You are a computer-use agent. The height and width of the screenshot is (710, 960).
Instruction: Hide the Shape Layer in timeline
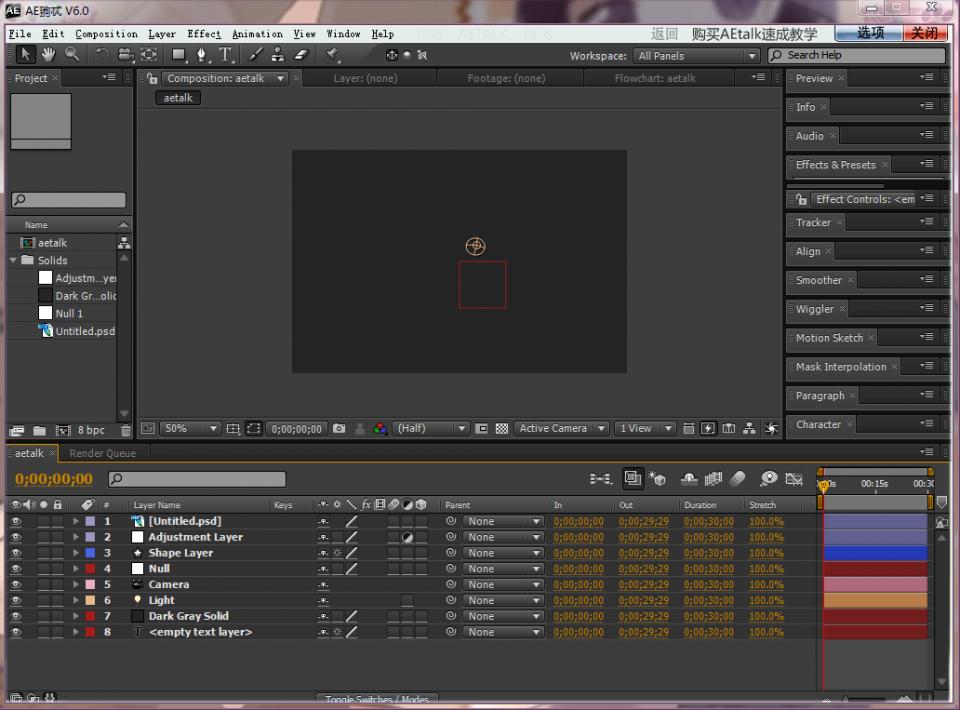click(15, 553)
